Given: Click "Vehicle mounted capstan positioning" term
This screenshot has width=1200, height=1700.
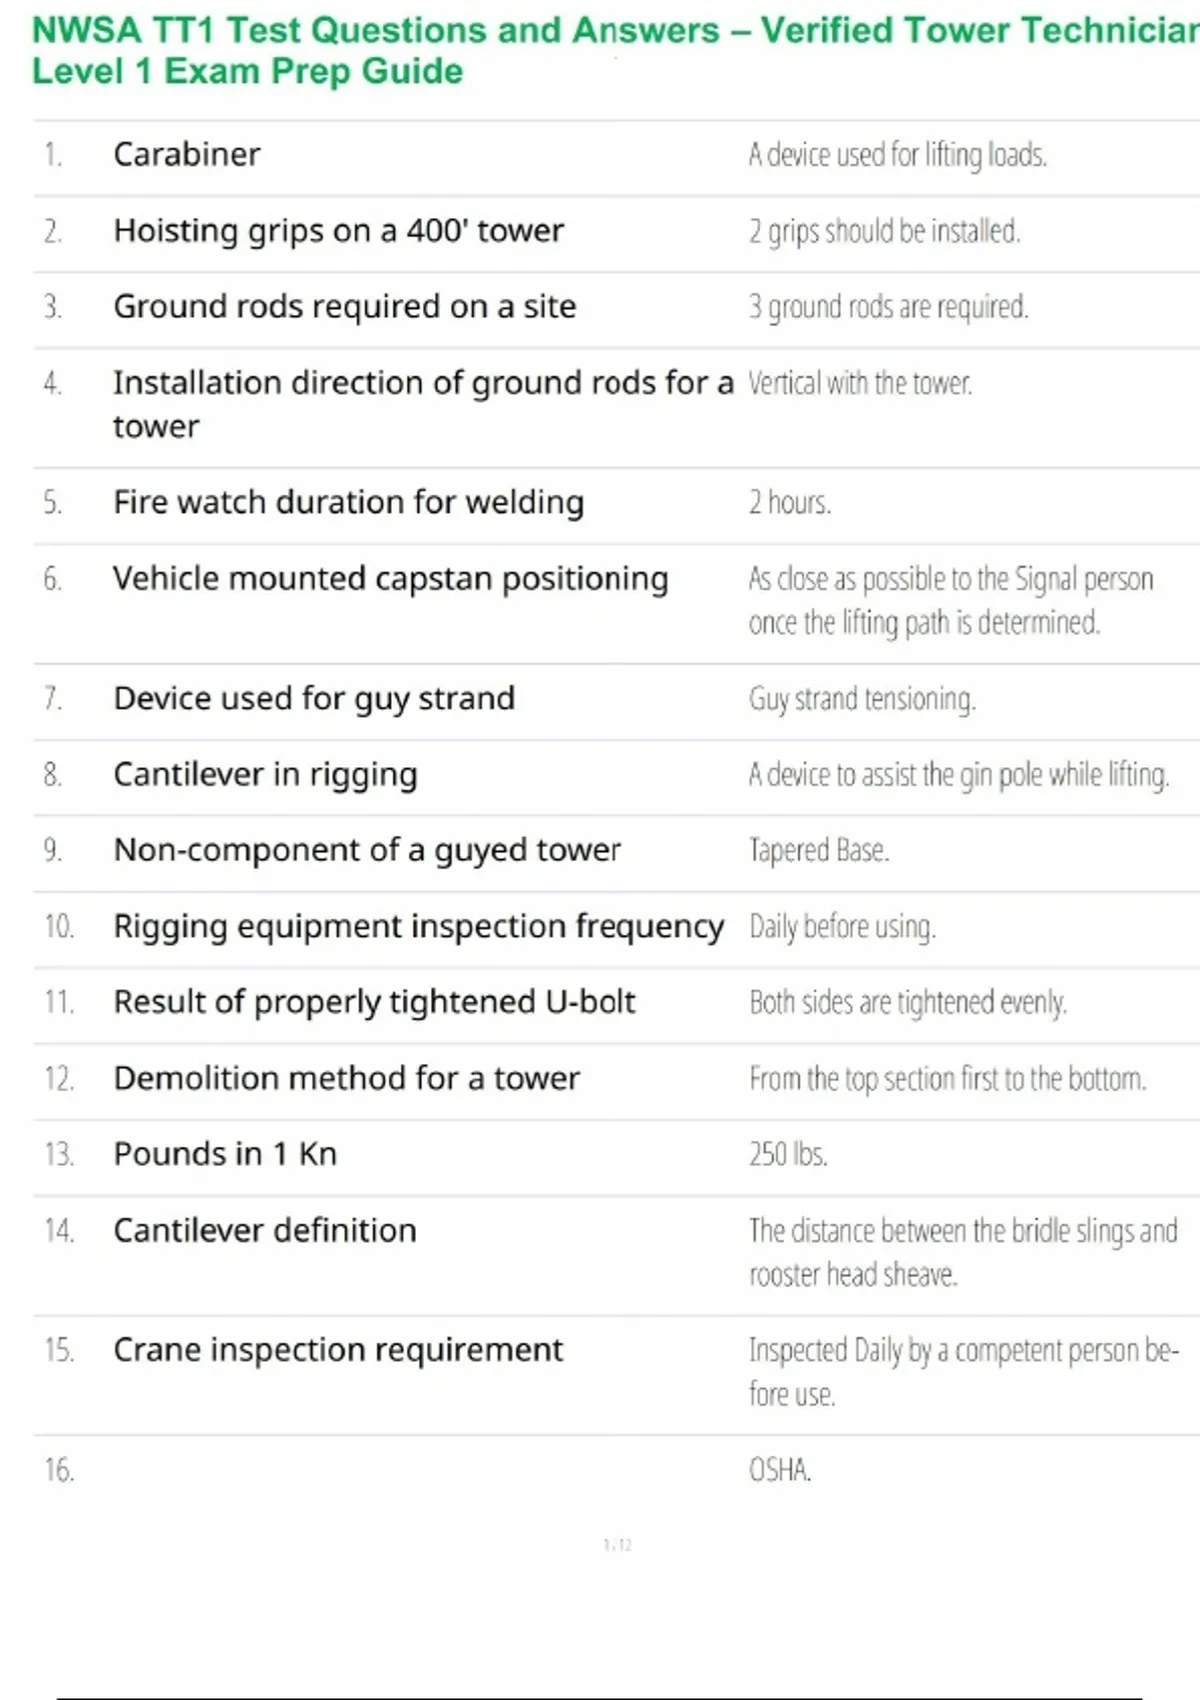Looking at the screenshot, I should [390, 579].
